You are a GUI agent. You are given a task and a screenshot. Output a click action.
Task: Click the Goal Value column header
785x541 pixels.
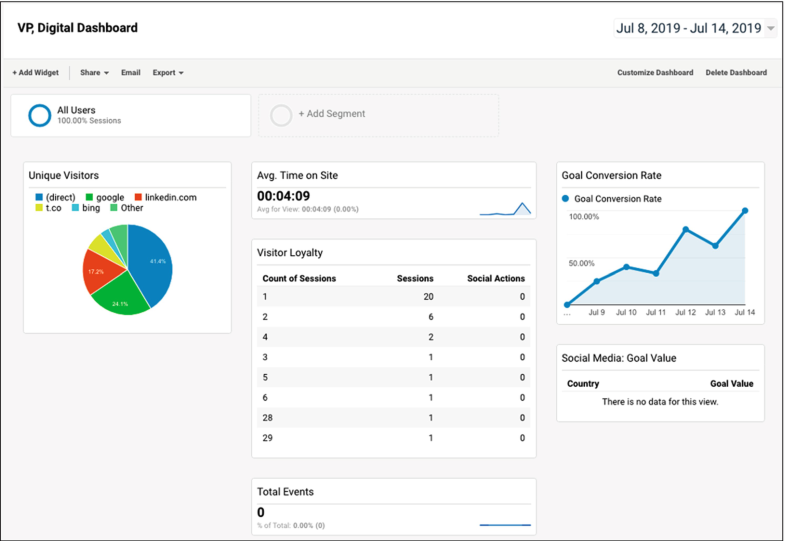(731, 384)
